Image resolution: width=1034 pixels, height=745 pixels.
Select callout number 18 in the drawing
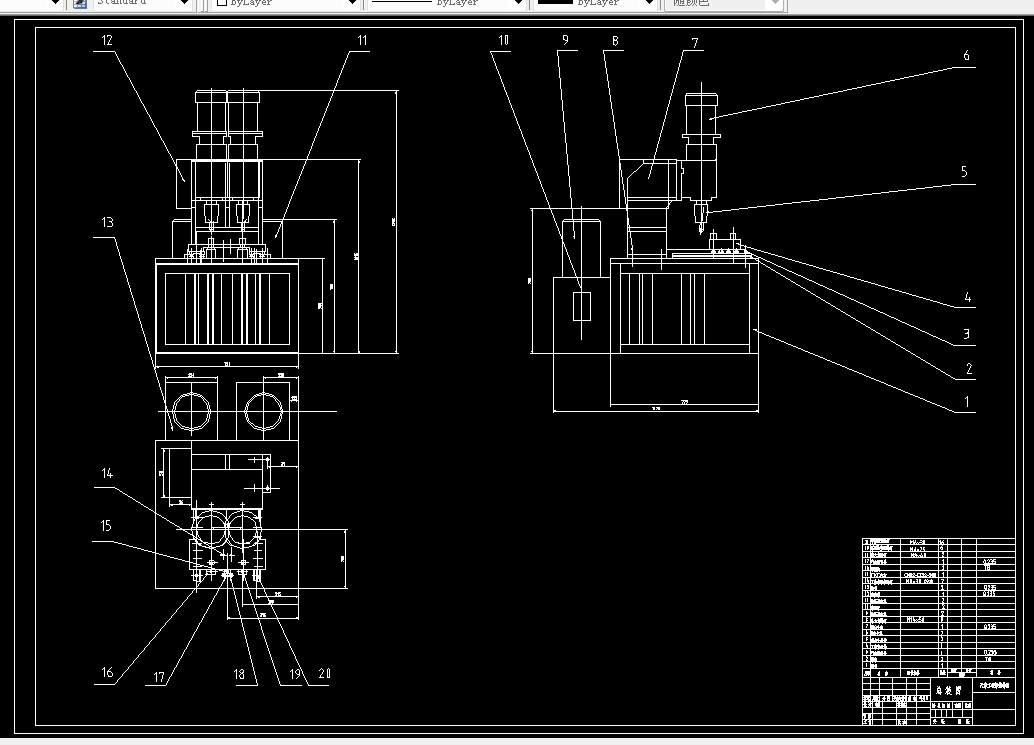point(239,674)
